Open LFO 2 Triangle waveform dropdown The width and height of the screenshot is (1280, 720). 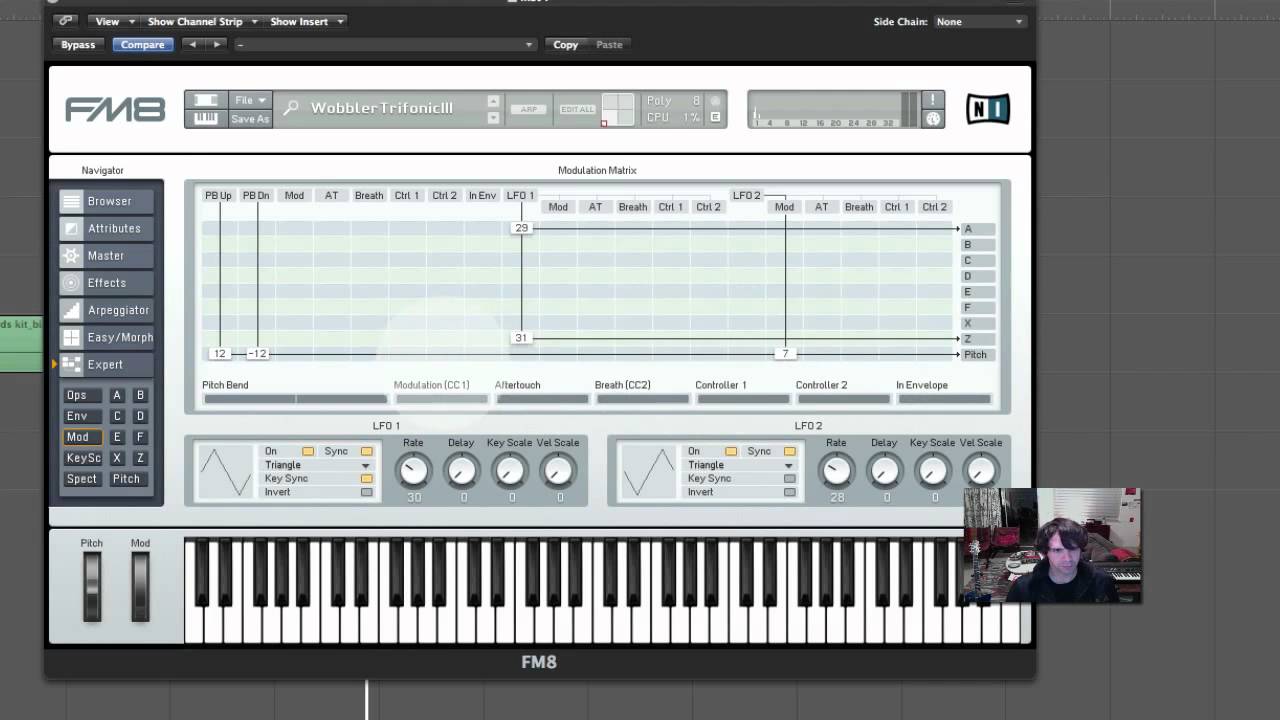click(740, 465)
